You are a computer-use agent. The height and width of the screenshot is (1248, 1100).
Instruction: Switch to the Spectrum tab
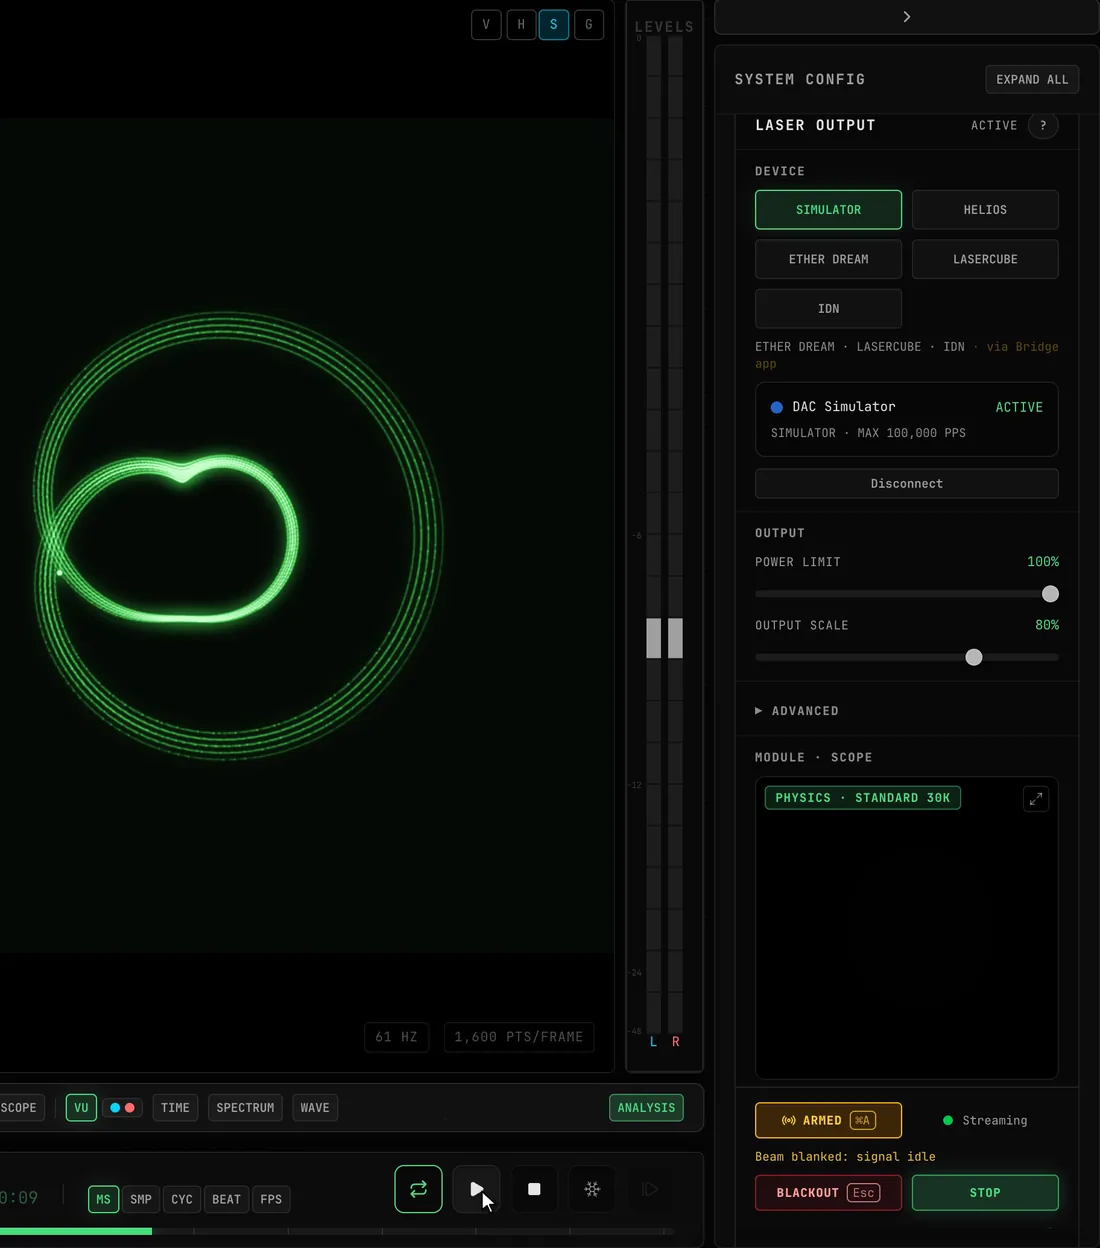(245, 1108)
